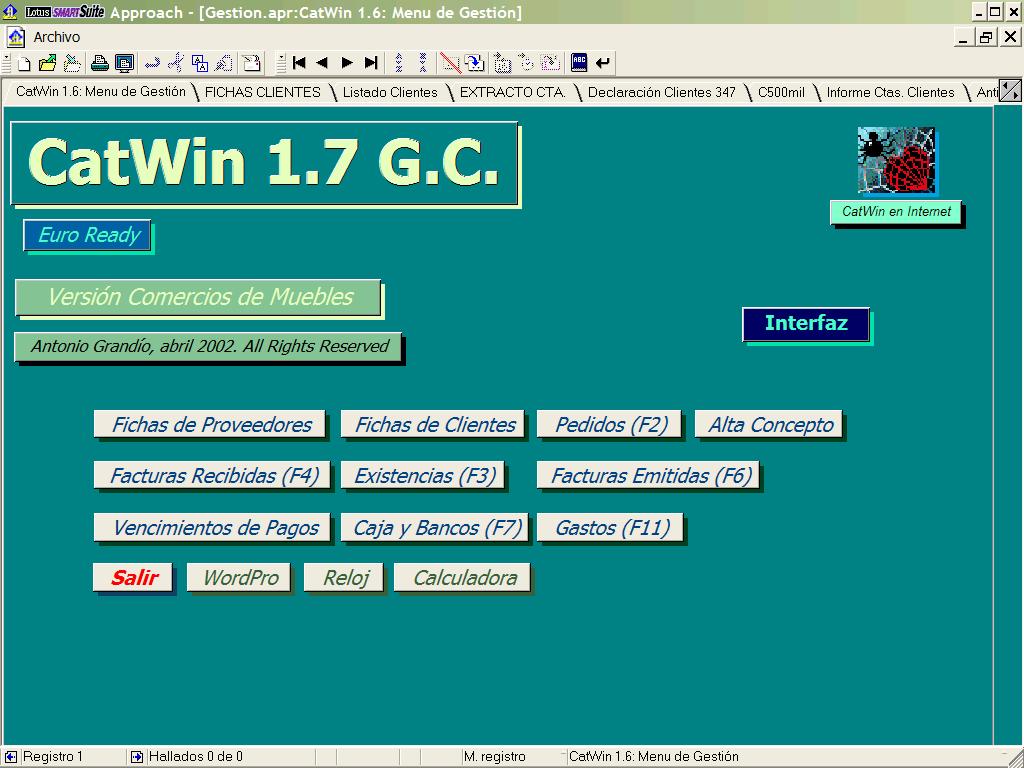Open the CatWin en Internet link

click(x=896, y=212)
